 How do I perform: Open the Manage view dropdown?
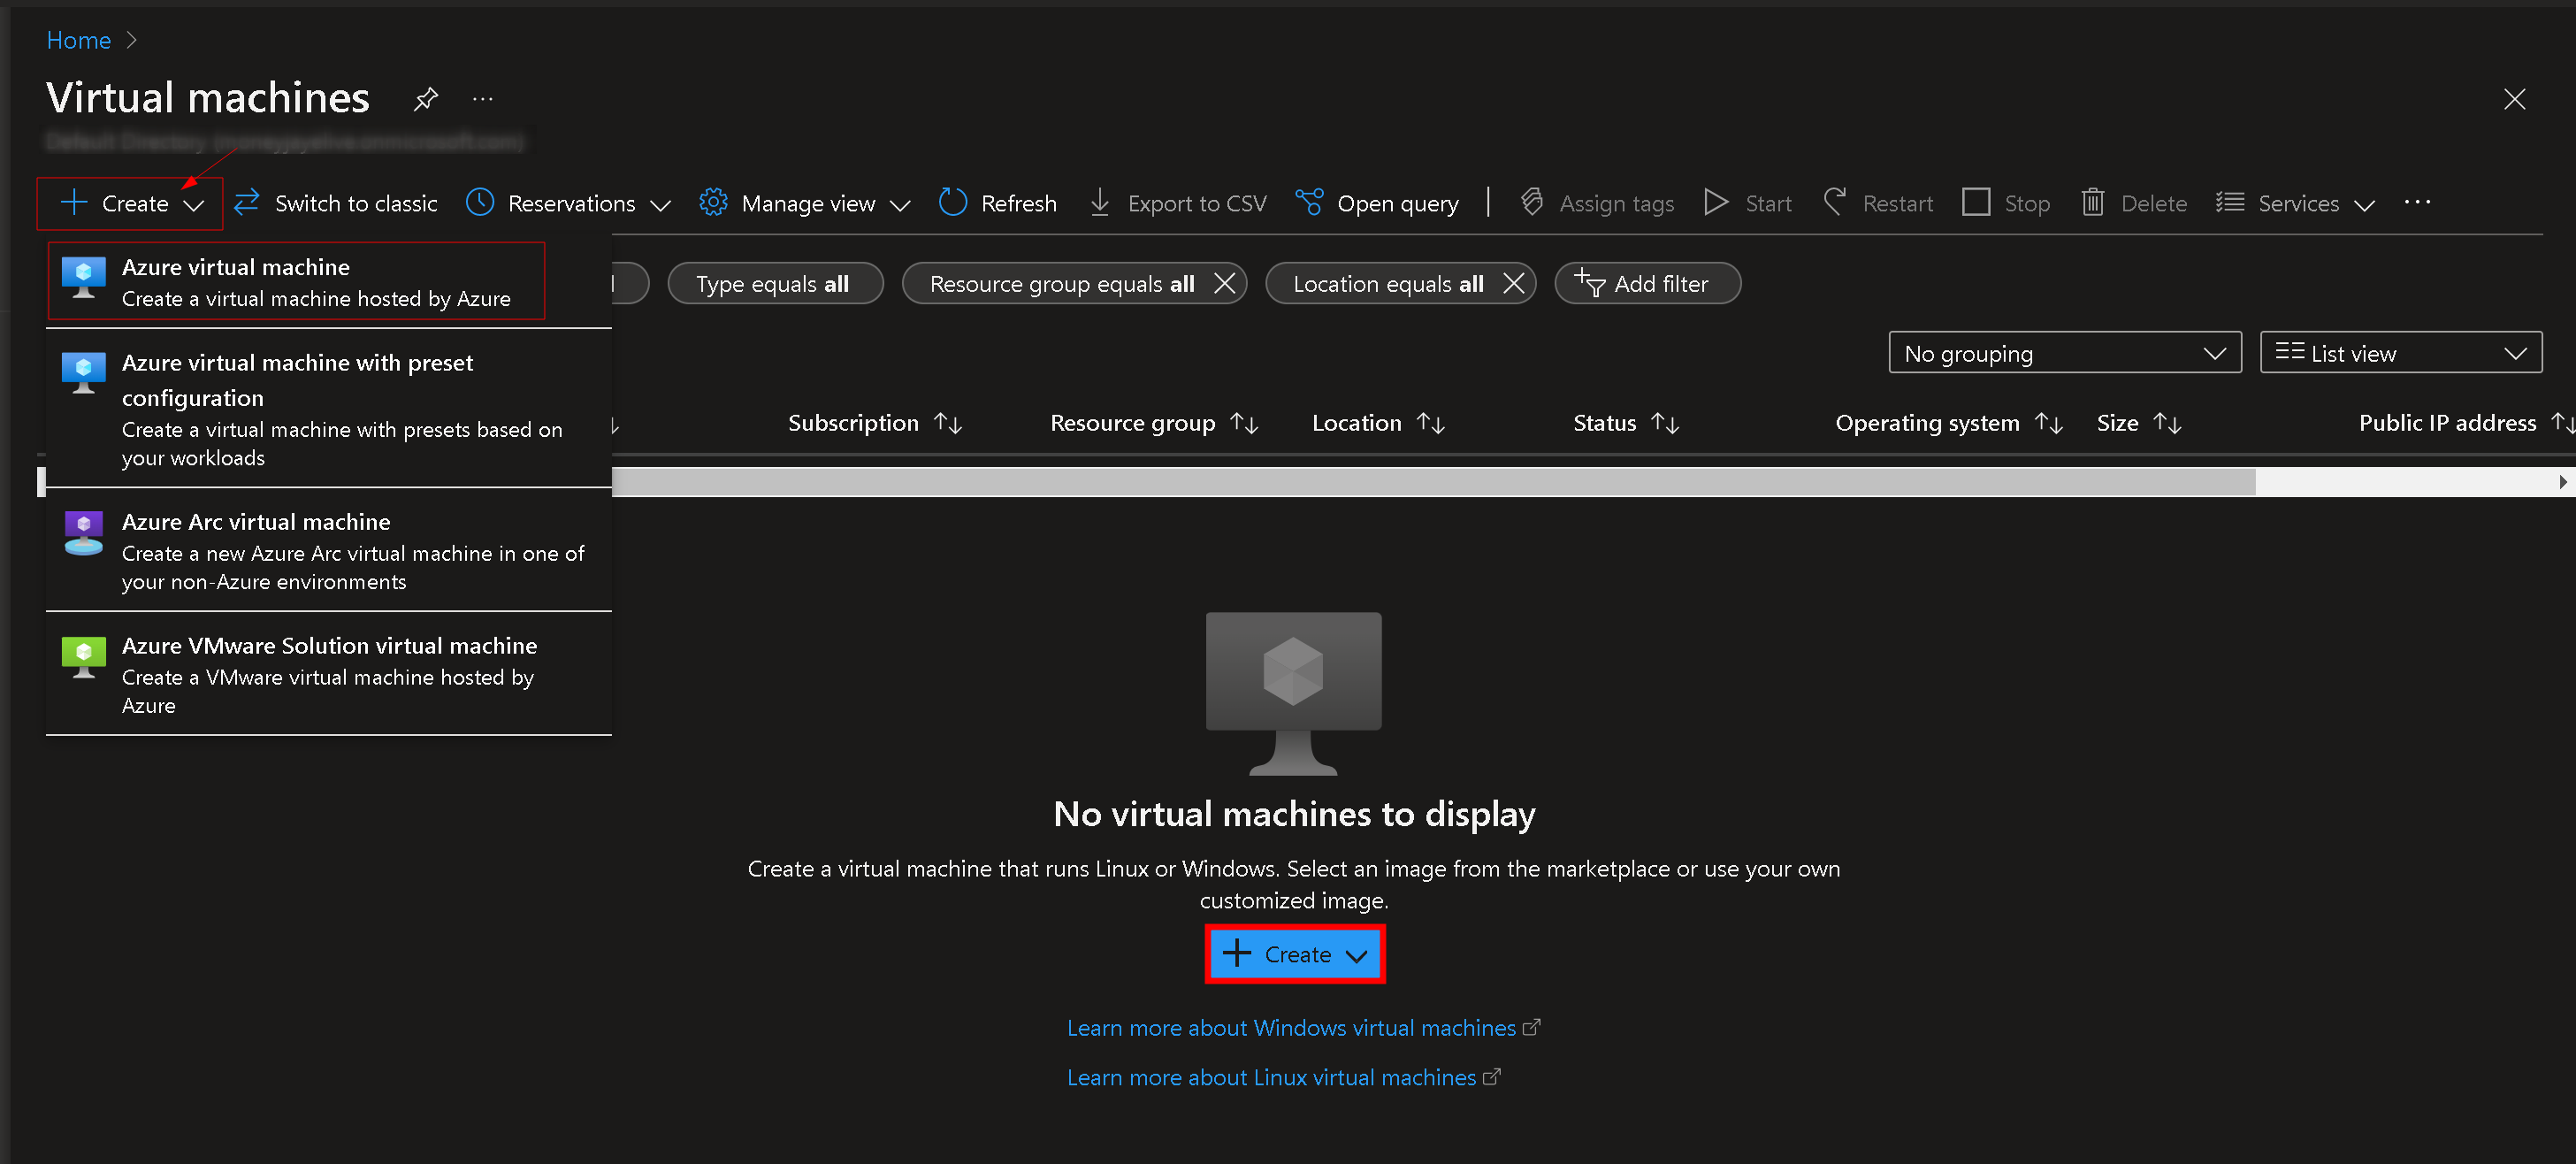coord(805,203)
